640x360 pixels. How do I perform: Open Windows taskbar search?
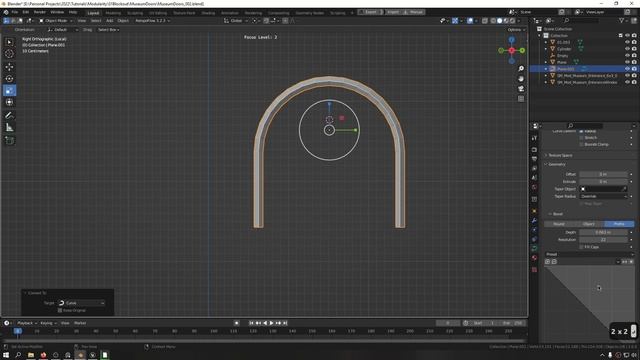click(18, 355)
